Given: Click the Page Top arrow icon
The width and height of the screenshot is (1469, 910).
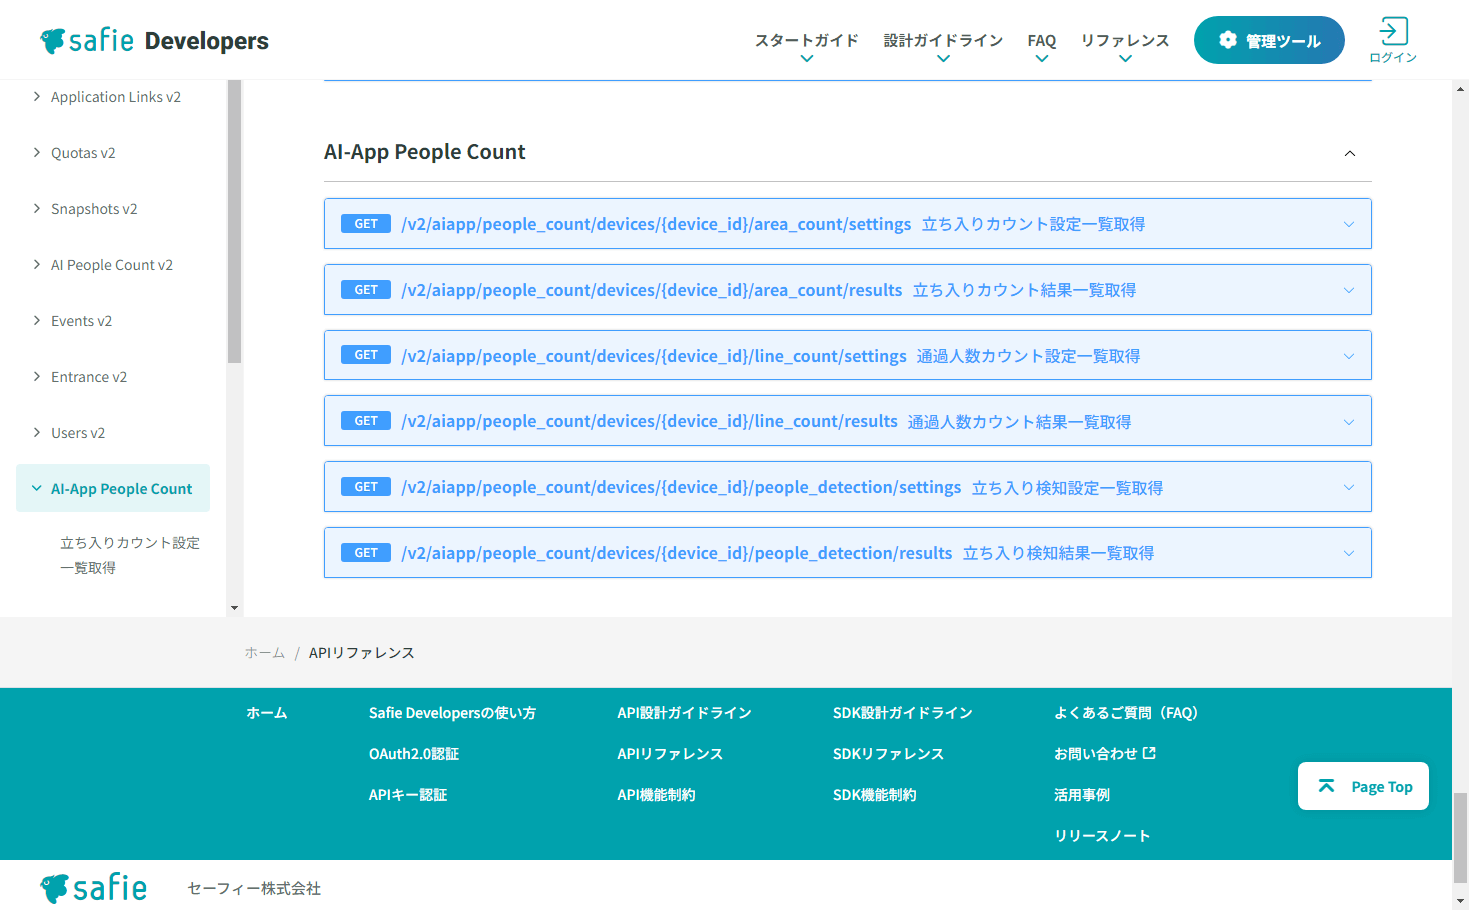Looking at the screenshot, I should tap(1326, 786).
